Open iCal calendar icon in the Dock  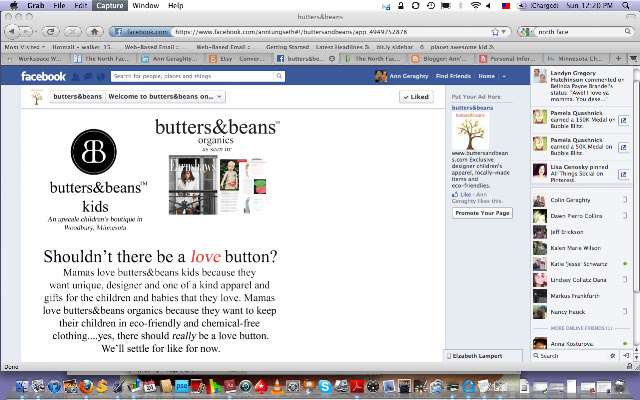[x=149, y=386]
